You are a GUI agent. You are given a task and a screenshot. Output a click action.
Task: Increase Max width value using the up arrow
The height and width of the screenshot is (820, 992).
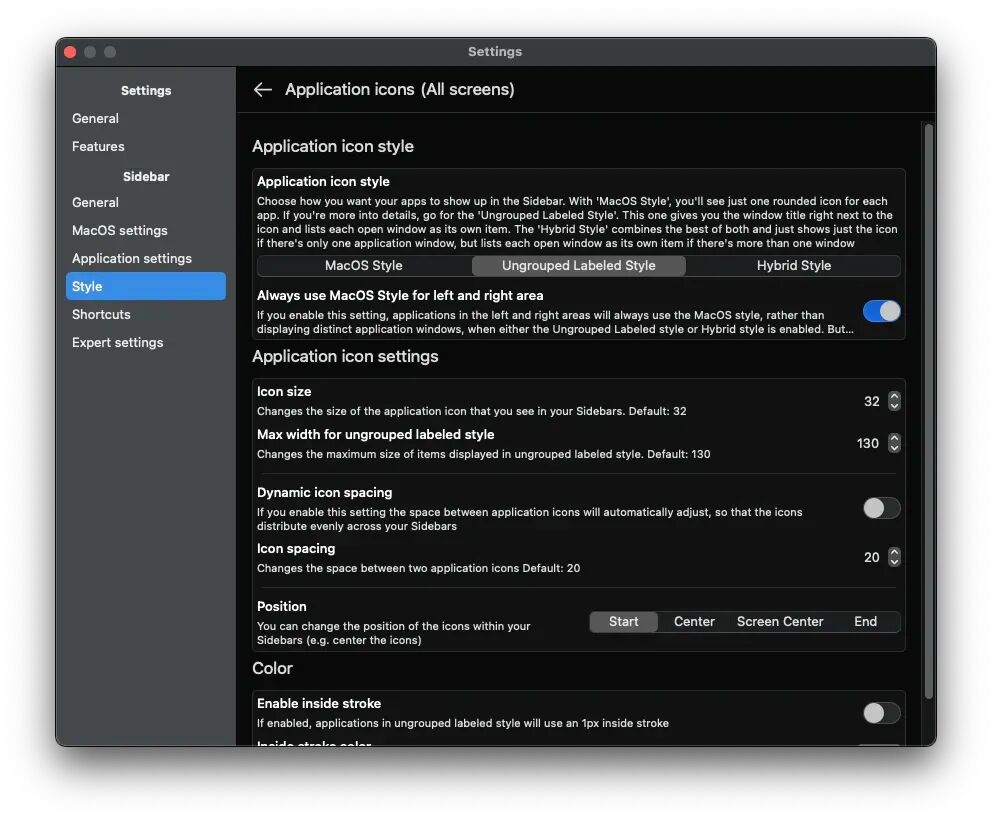point(894,438)
